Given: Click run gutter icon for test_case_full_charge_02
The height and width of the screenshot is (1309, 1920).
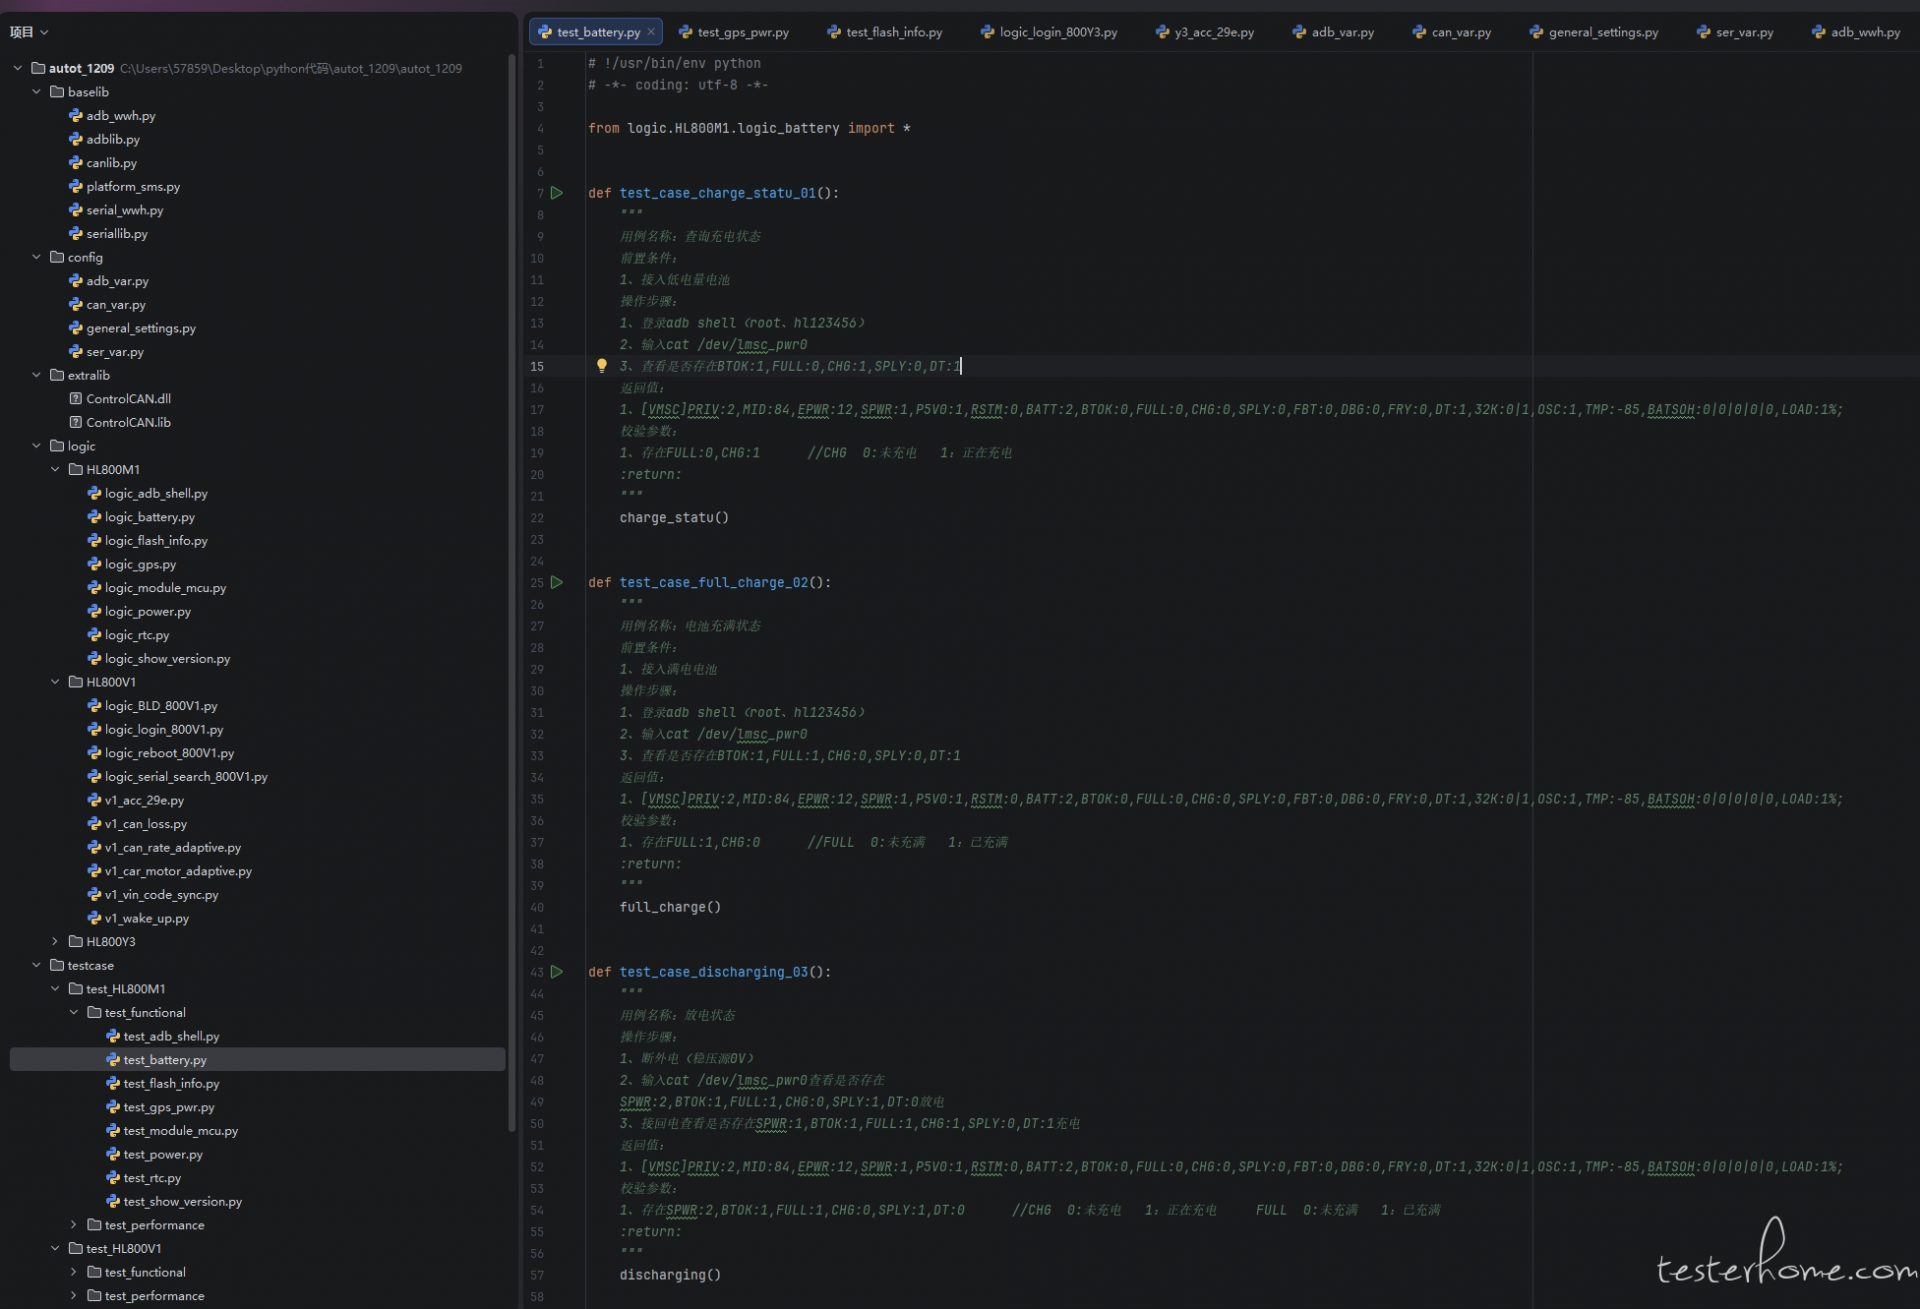Looking at the screenshot, I should 557,582.
